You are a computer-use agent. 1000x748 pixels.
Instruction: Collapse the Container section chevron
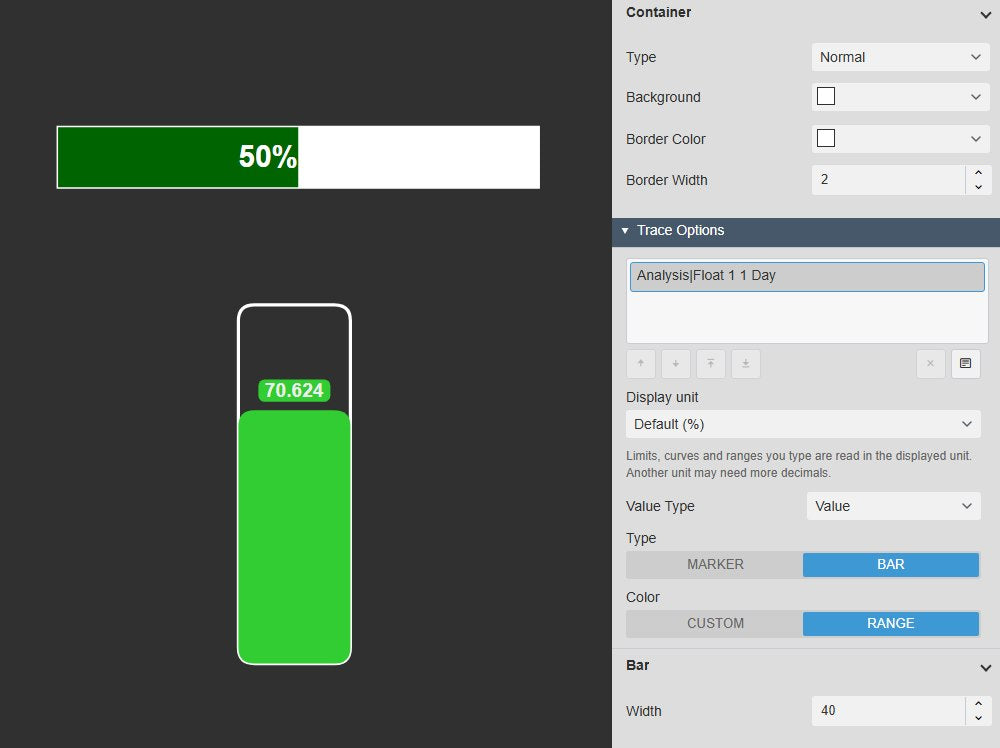pyautogui.click(x=985, y=15)
